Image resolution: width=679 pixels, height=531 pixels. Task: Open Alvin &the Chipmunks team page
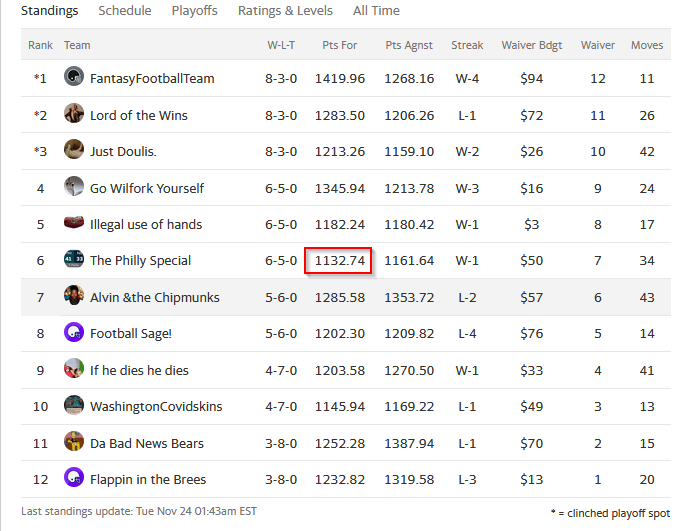(x=154, y=297)
